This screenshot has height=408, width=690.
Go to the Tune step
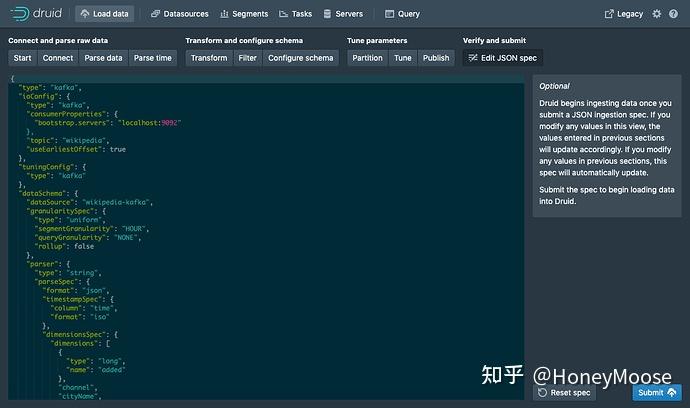coord(403,58)
